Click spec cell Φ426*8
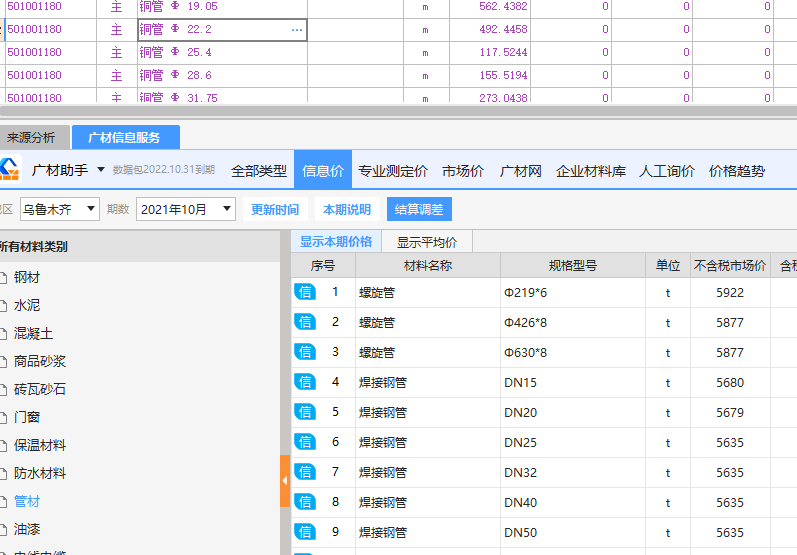Viewport: 797px width, 555px height. [x=573, y=323]
